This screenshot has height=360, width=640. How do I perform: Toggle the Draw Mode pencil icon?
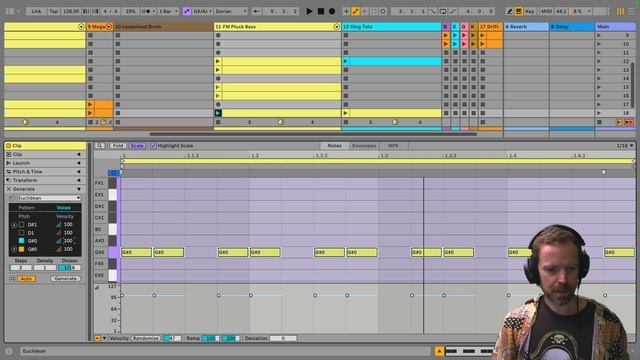509,11
